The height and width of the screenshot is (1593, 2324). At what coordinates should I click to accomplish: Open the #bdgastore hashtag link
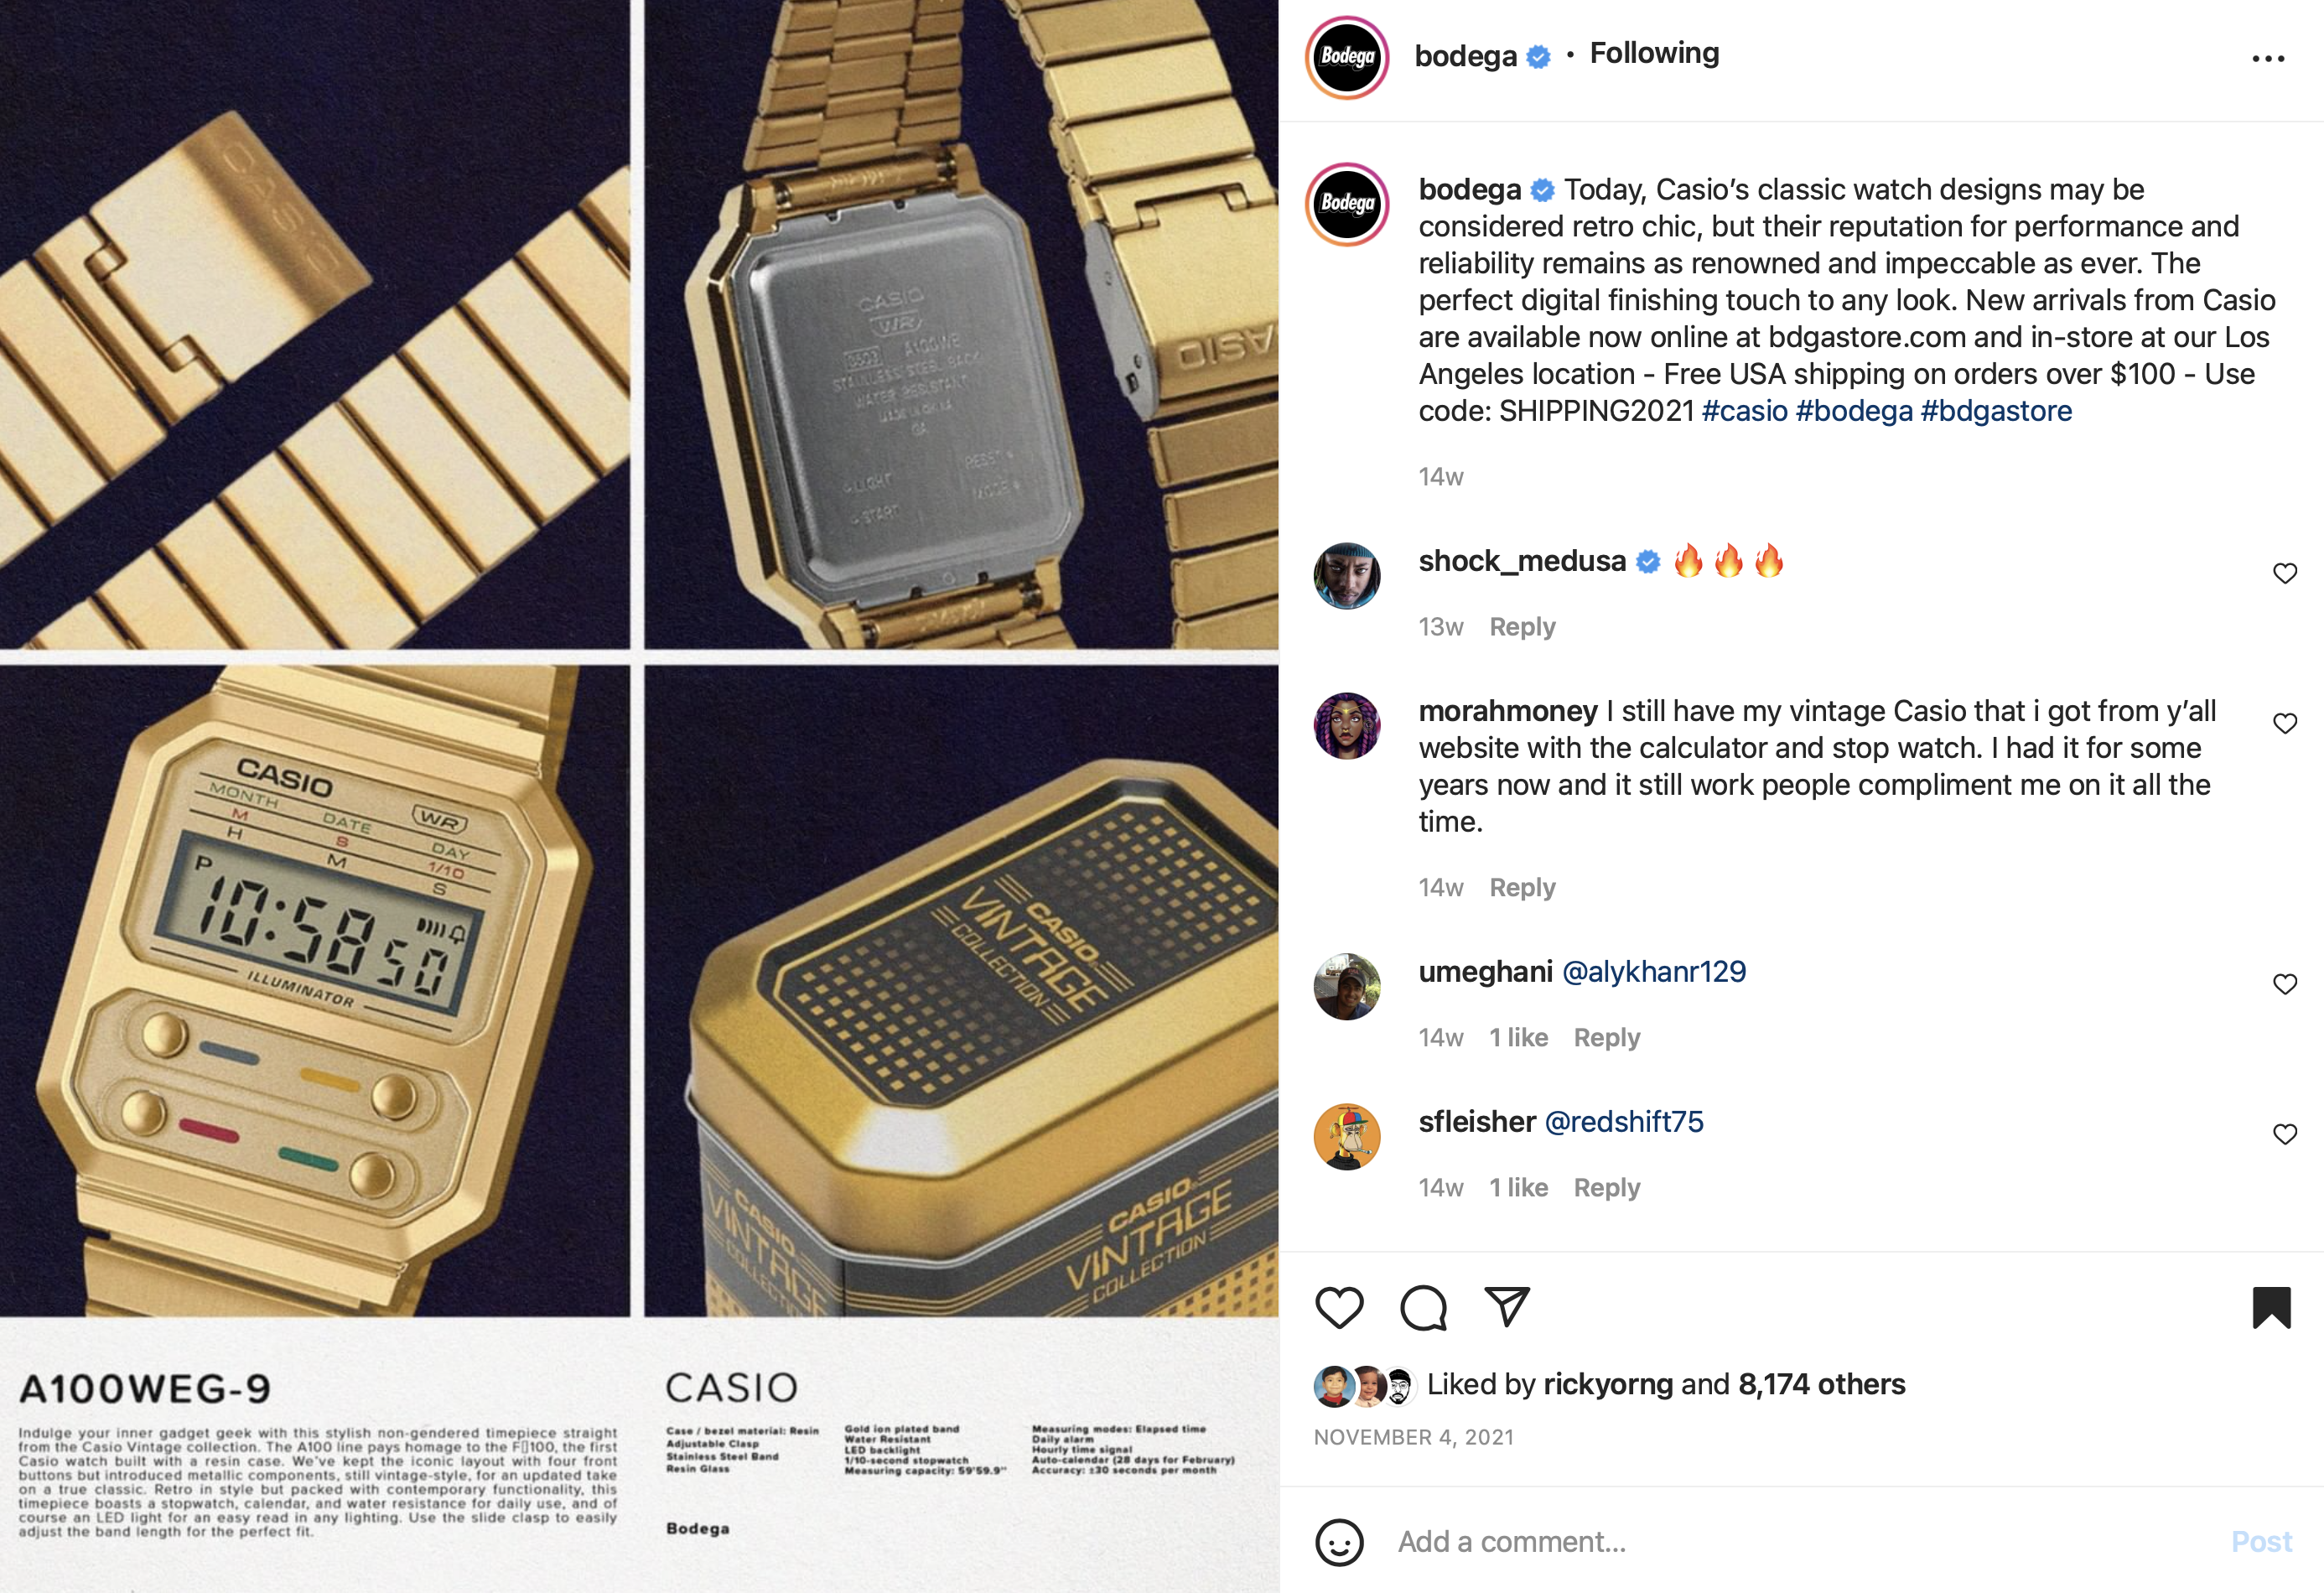coord(1996,411)
